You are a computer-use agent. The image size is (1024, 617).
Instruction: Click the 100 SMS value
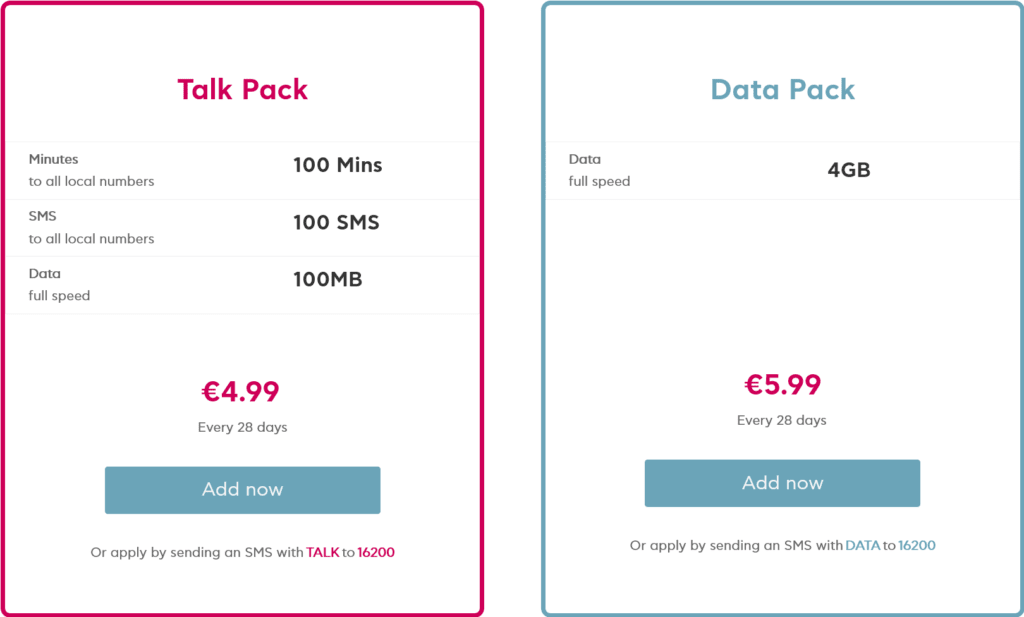click(x=336, y=222)
